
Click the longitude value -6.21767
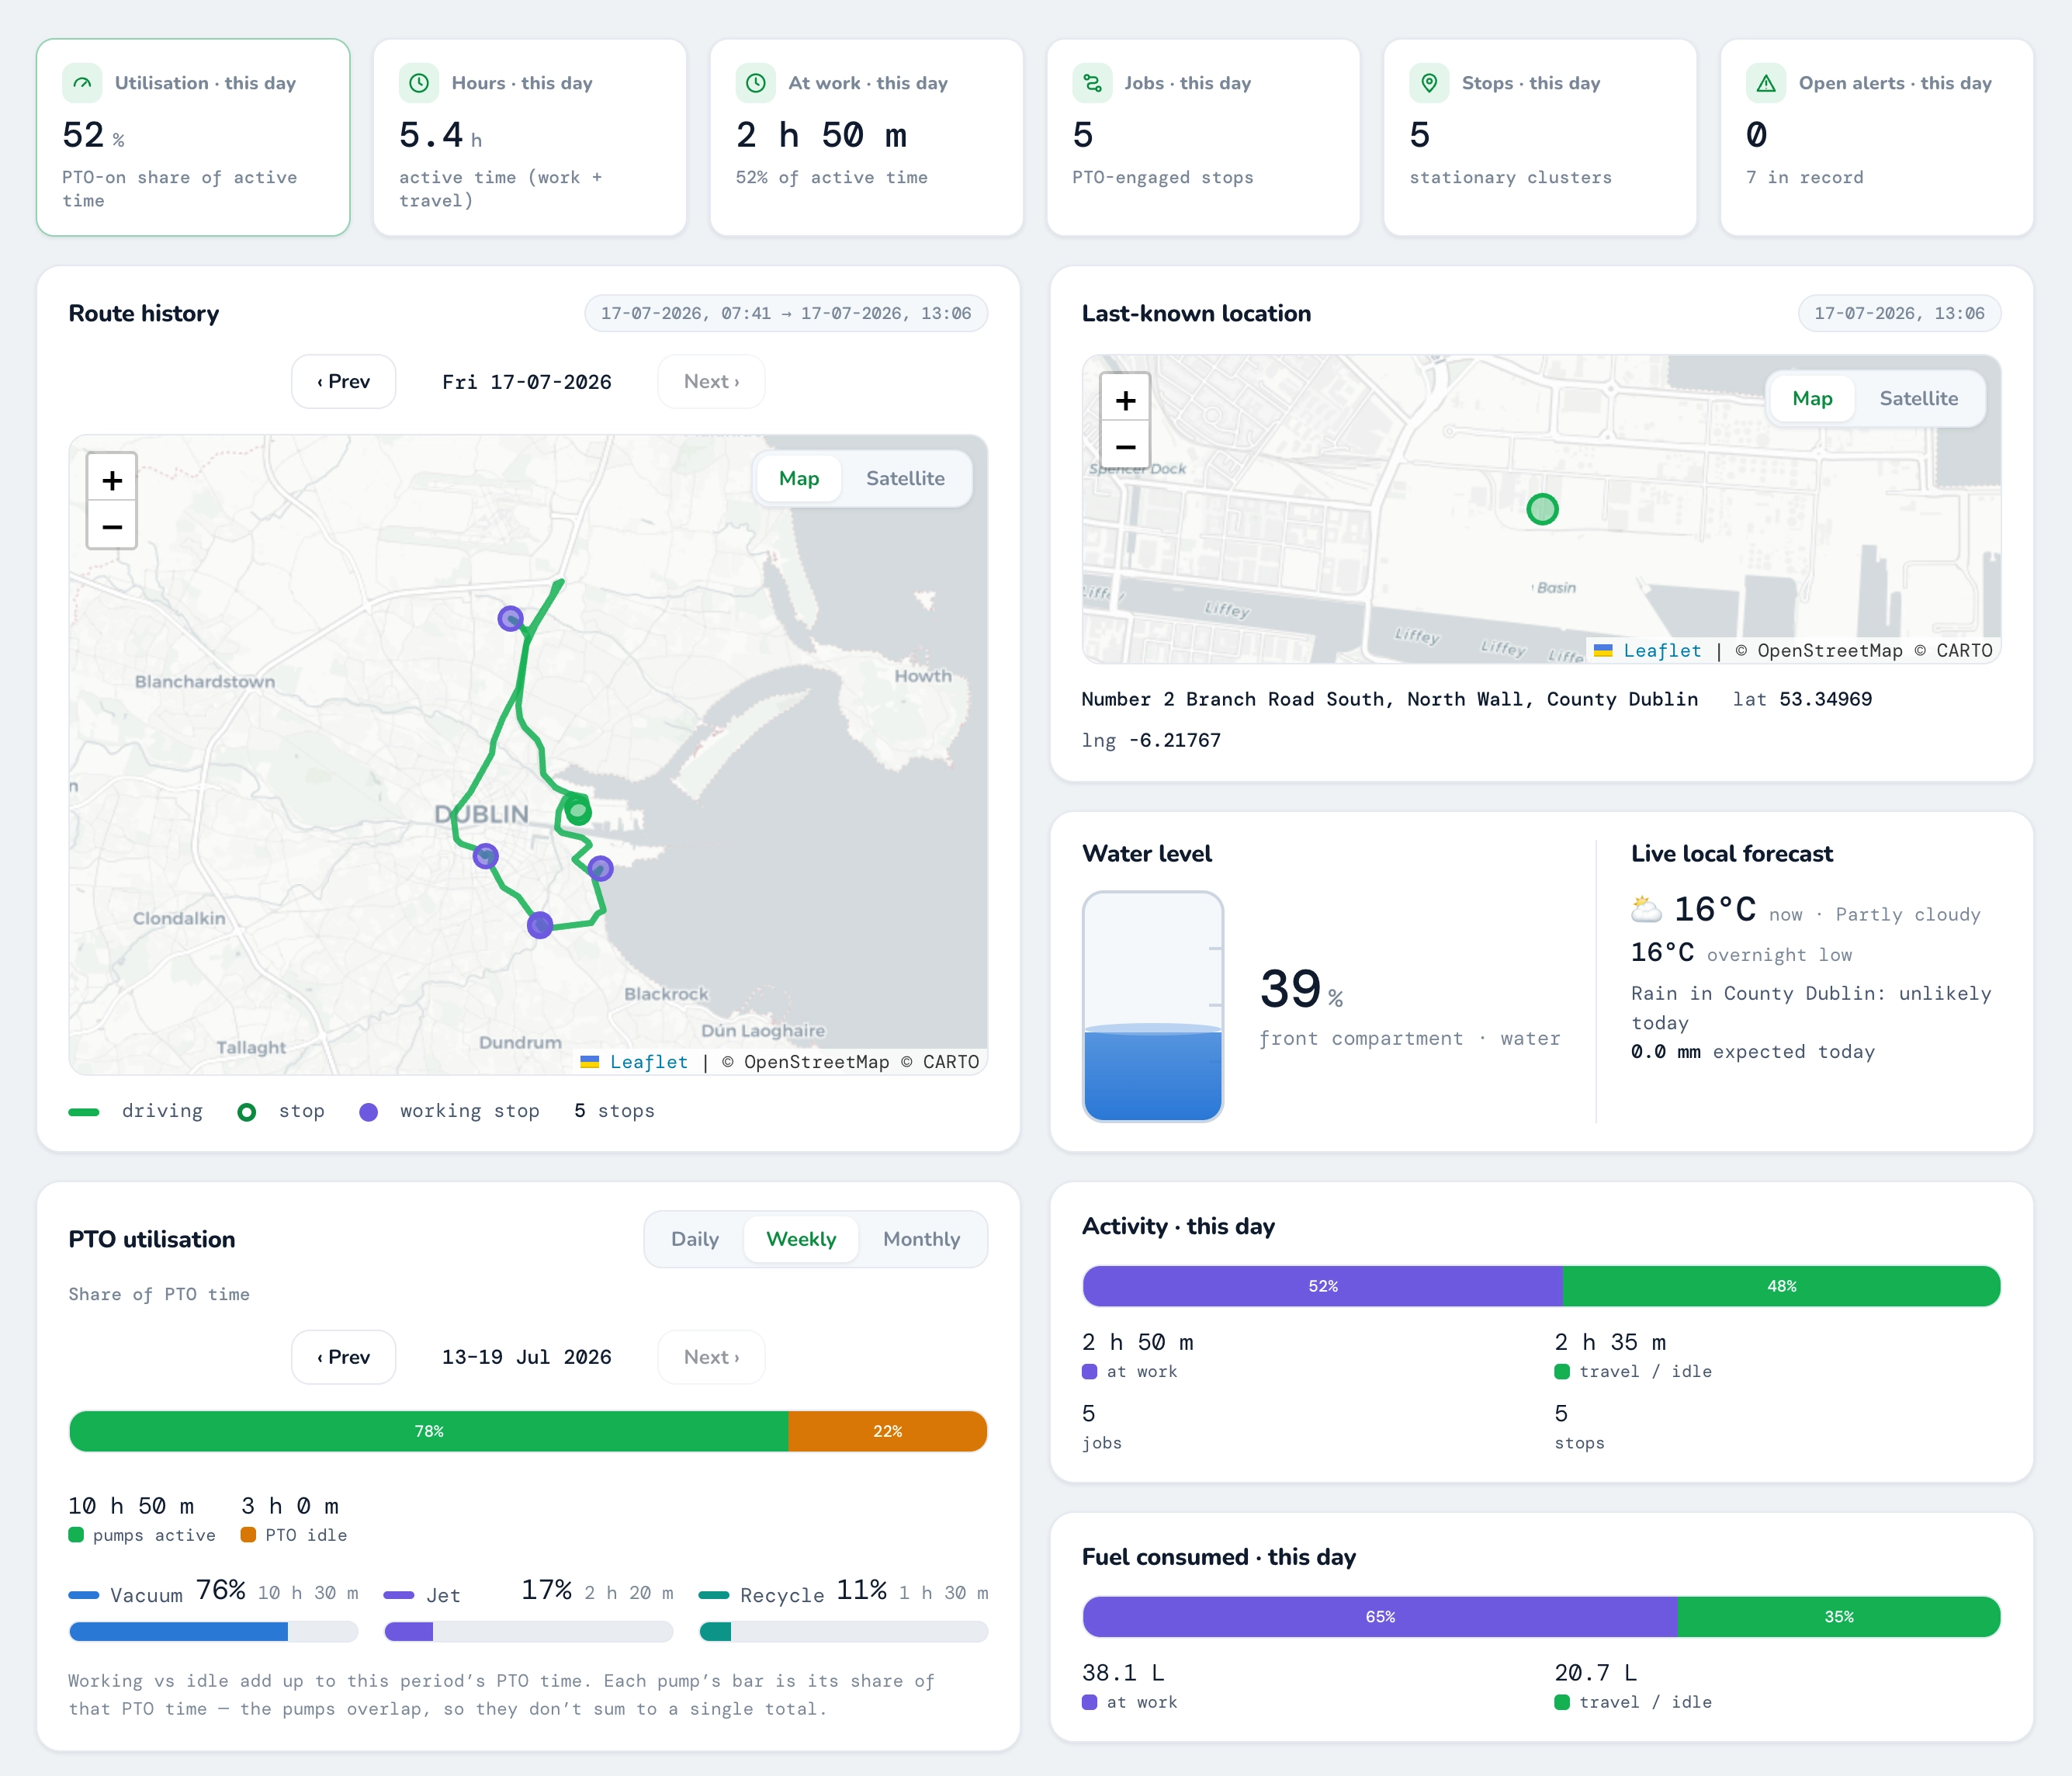[1175, 740]
